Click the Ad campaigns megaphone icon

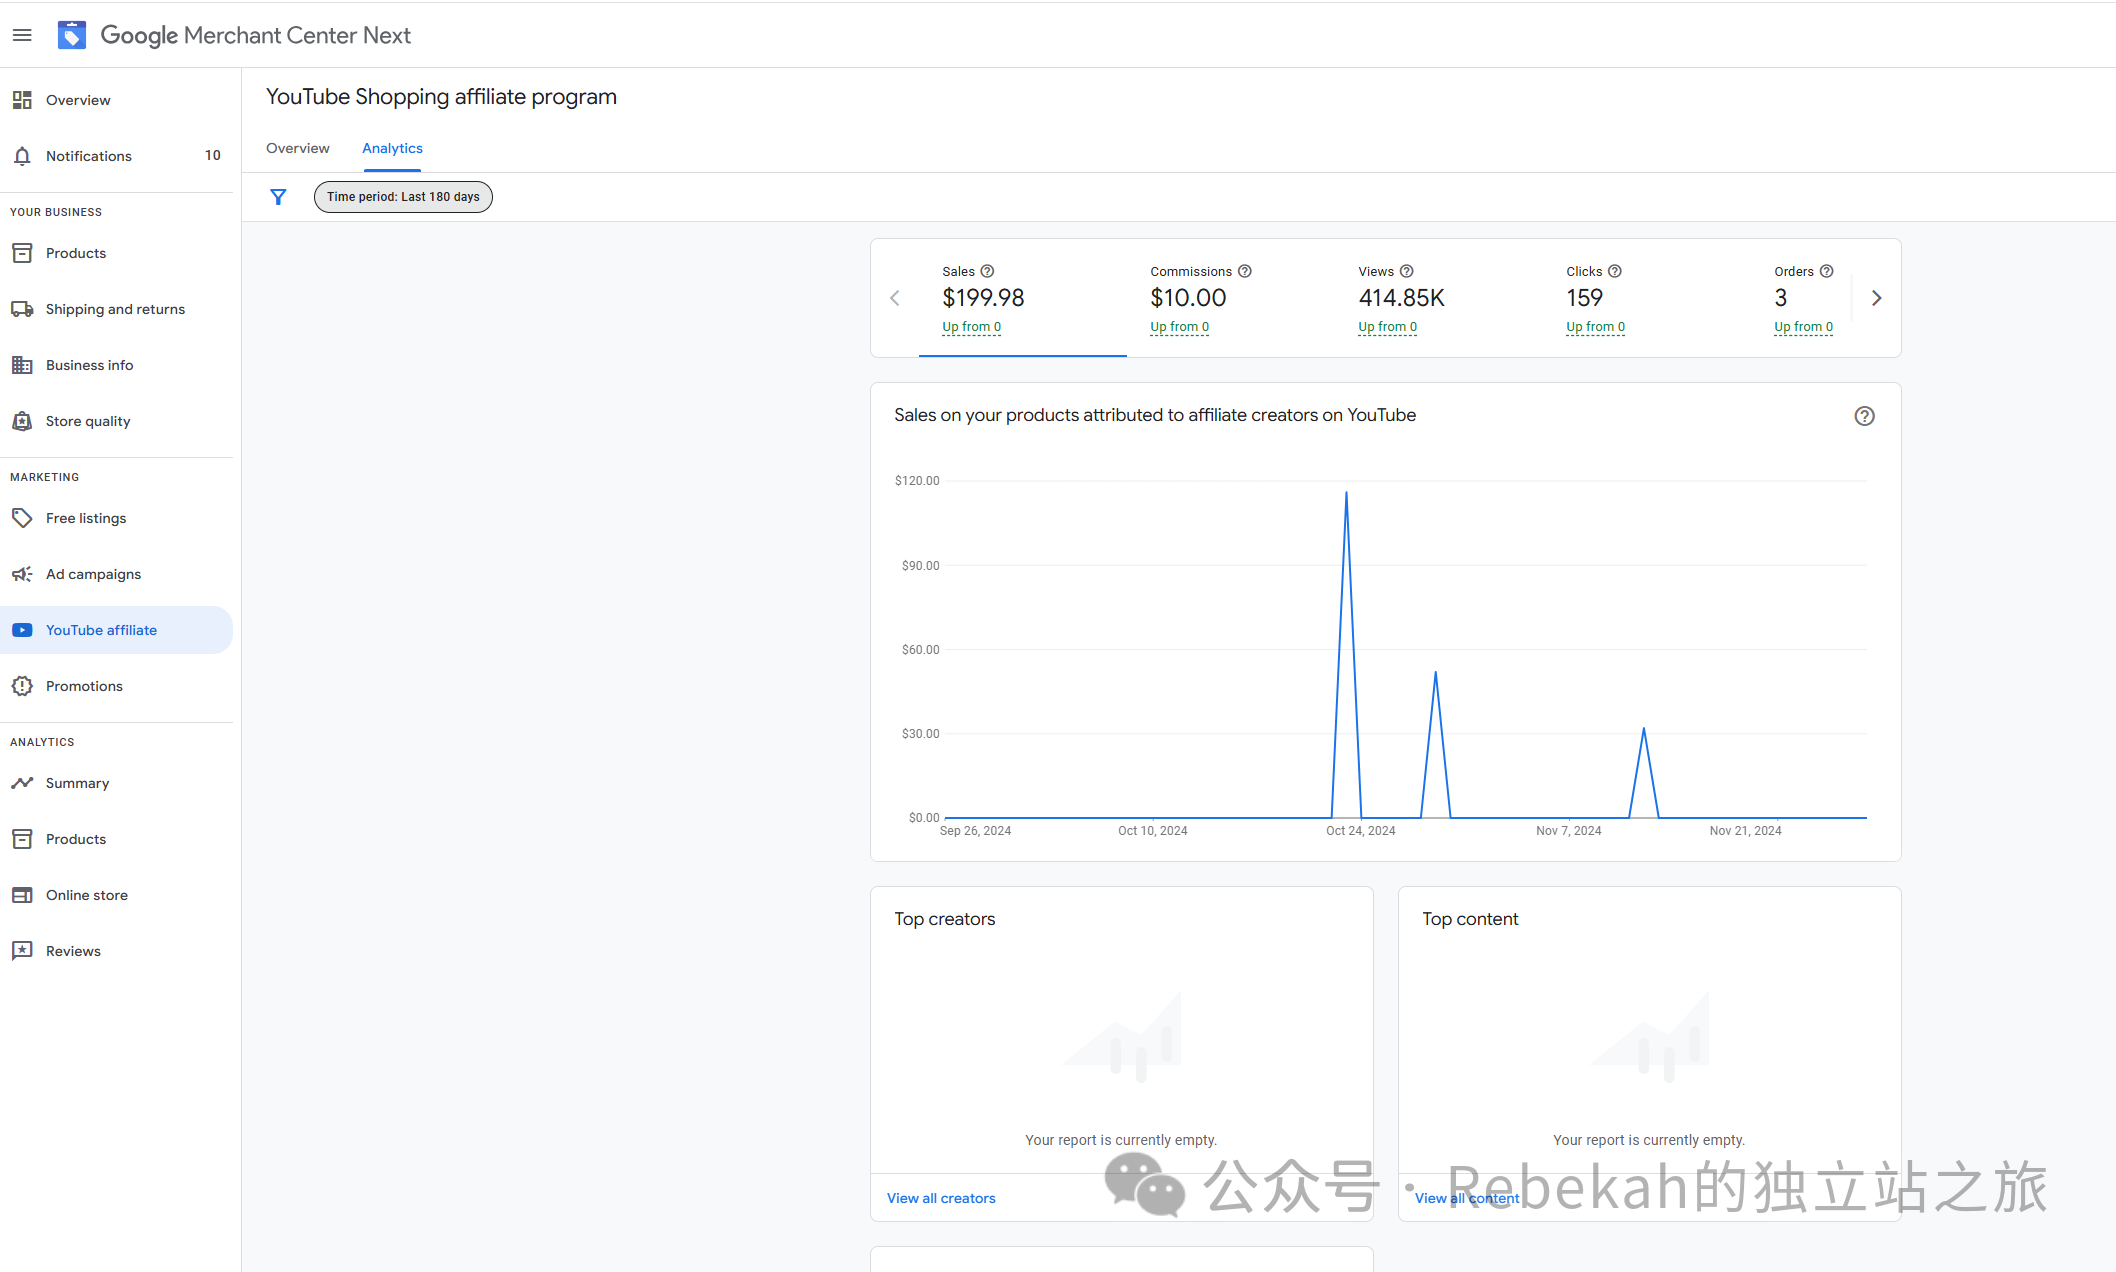[22, 574]
